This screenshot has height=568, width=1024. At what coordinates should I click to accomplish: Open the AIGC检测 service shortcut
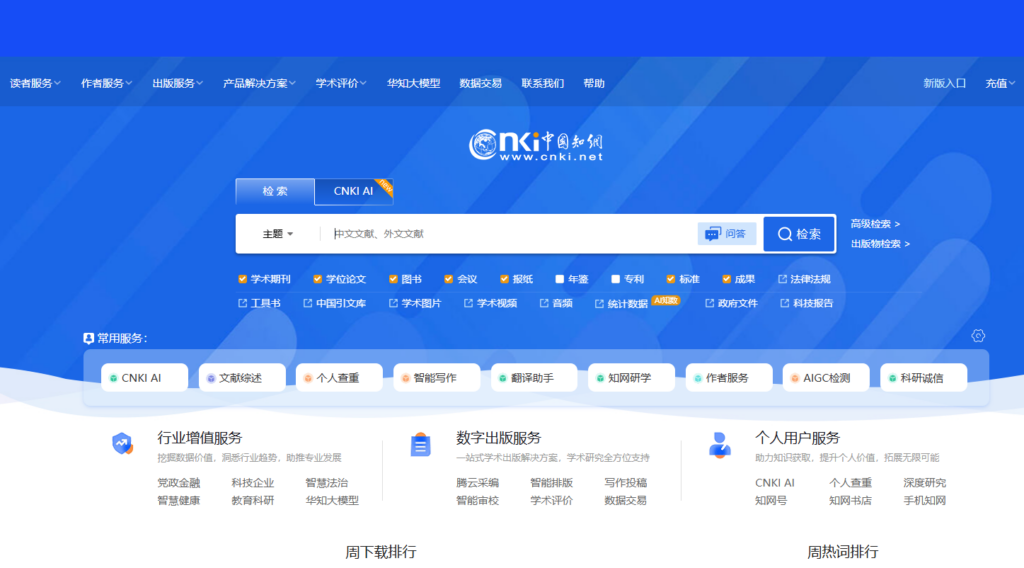coord(826,378)
